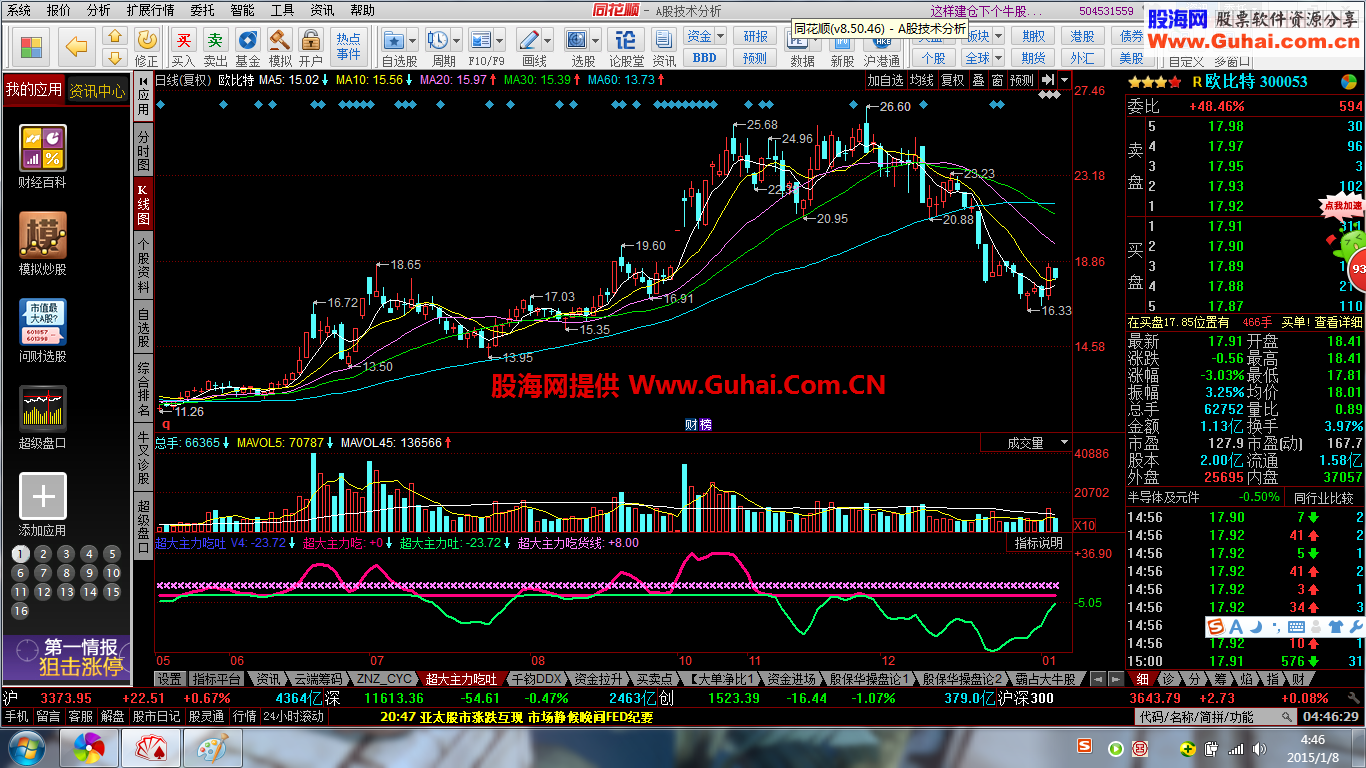Viewport: 1366px width, 768px height.
Task: Open the 论股堂 forum icon
Action: (x=626, y=47)
